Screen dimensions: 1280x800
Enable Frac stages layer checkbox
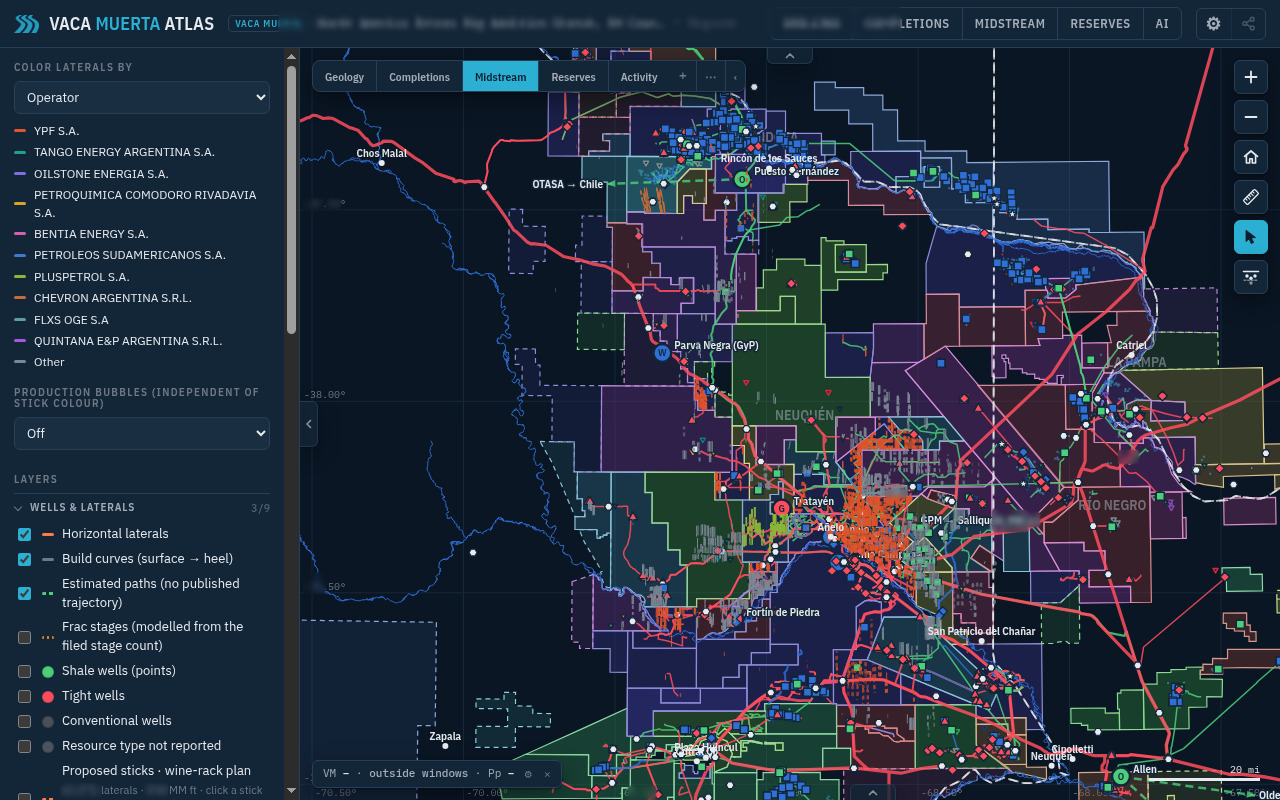(x=25, y=636)
